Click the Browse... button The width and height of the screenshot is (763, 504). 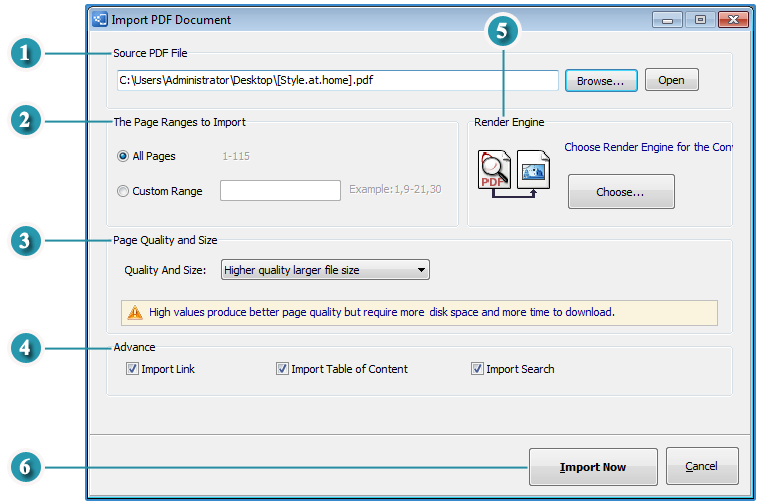click(x=601, y=80)
